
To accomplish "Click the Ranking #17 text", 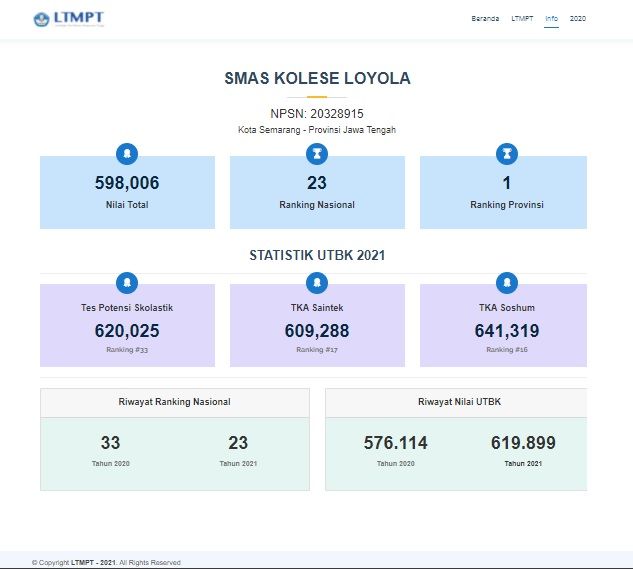I will click(x=317, y=350).
